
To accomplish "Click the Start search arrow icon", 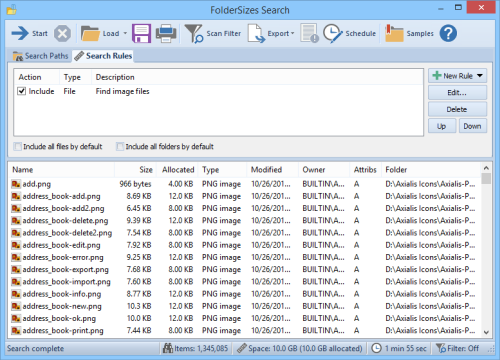I will click(x=20, y=33).
